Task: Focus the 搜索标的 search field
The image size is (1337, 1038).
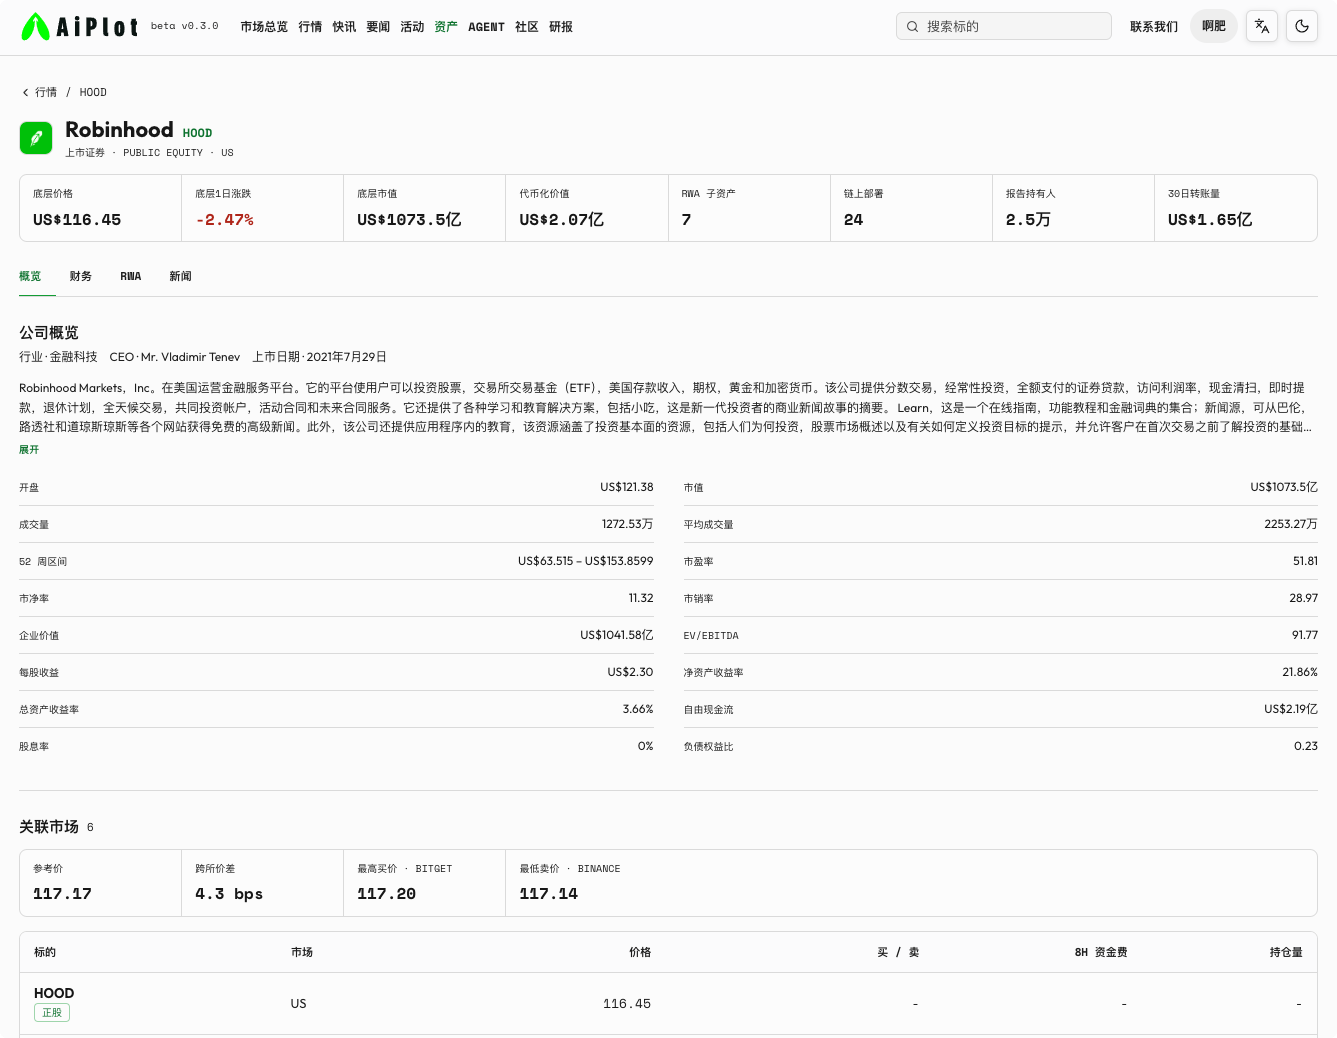Action: point(1004,26)
